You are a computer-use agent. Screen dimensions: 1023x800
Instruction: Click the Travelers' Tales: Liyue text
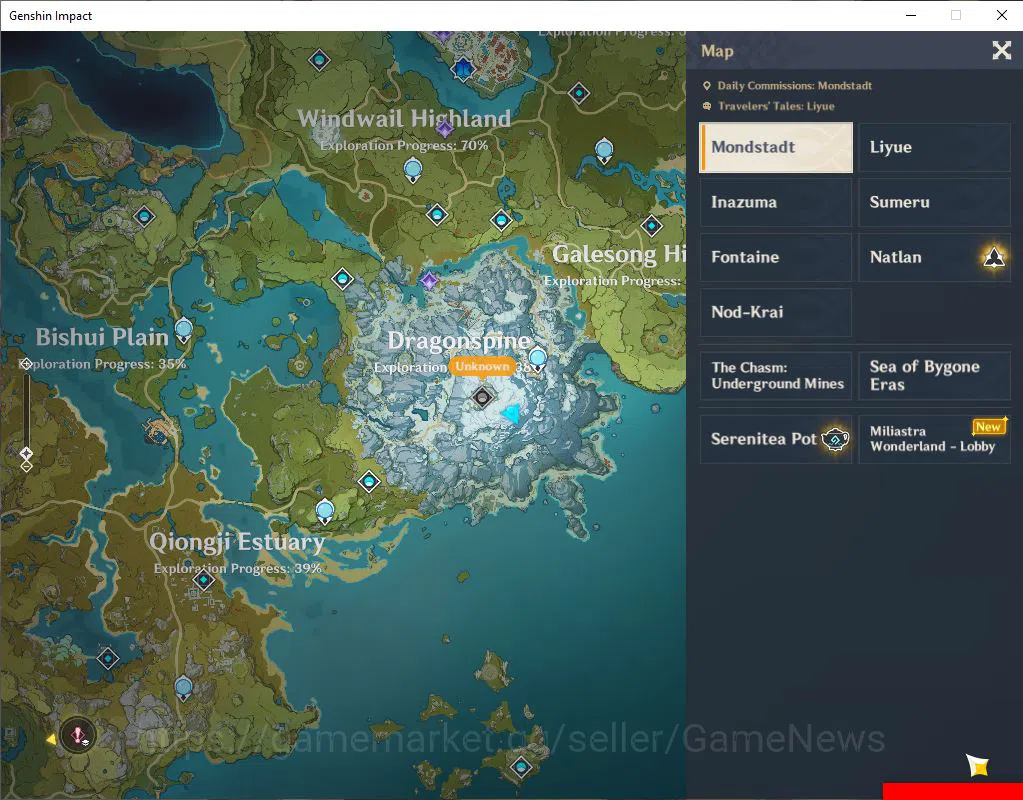[776, 106]
